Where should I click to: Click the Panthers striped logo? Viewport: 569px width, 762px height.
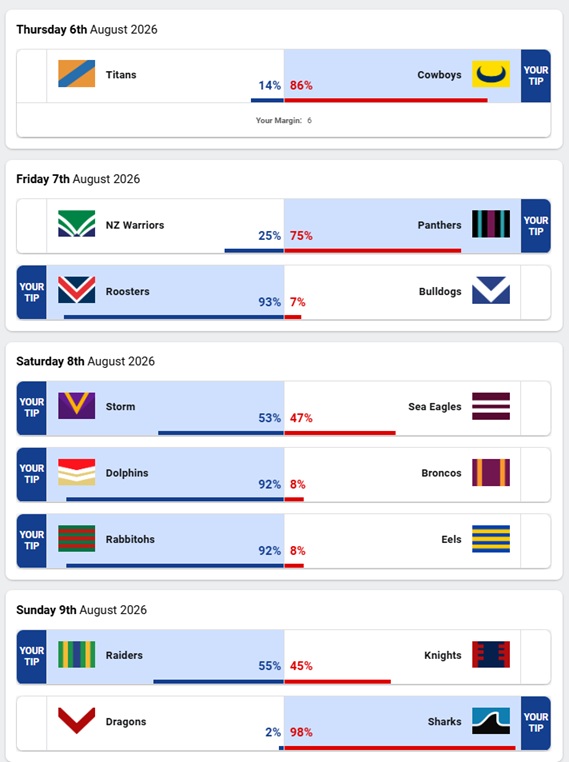tap(491, 224)
